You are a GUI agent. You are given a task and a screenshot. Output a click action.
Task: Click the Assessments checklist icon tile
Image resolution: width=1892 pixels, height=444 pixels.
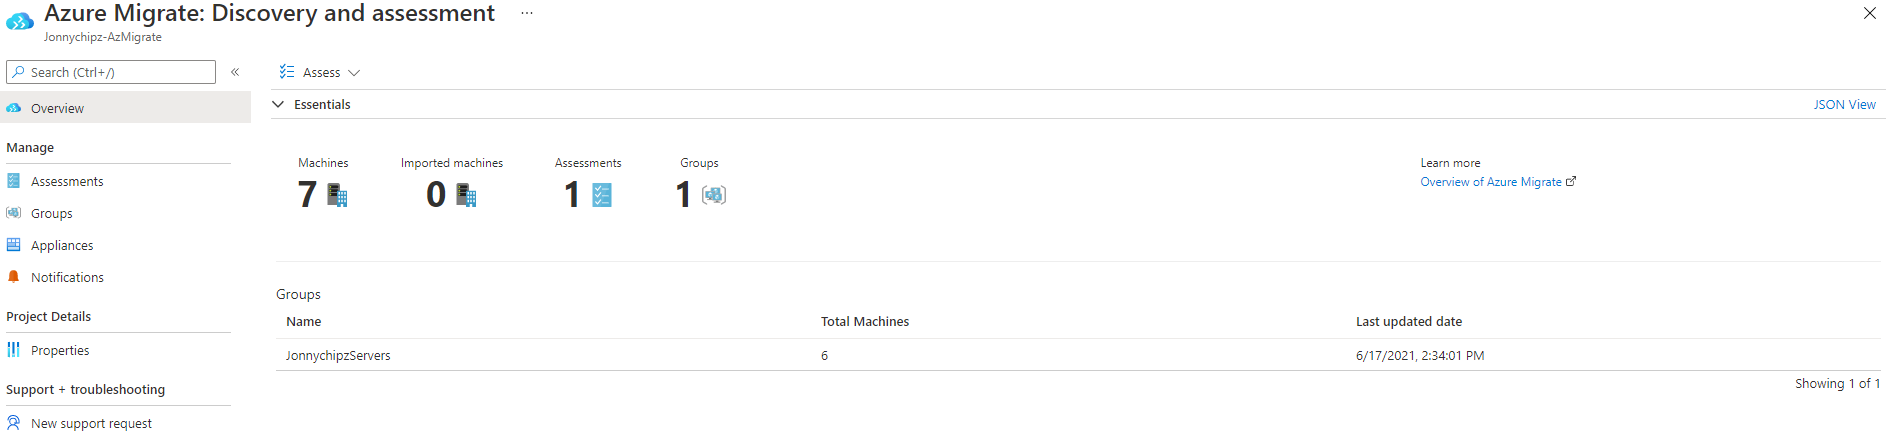point(601,195)
